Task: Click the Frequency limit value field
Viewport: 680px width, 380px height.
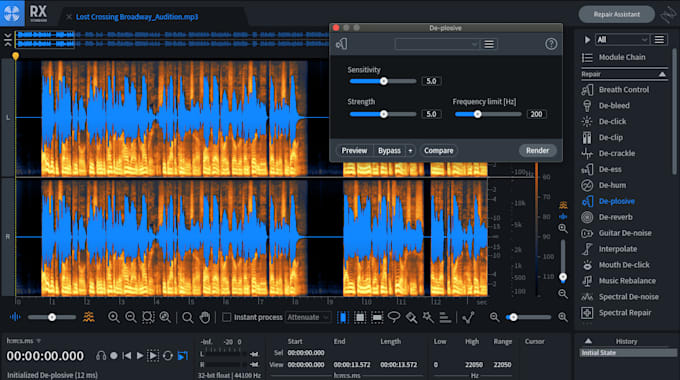Action: (x=536, y=114)
